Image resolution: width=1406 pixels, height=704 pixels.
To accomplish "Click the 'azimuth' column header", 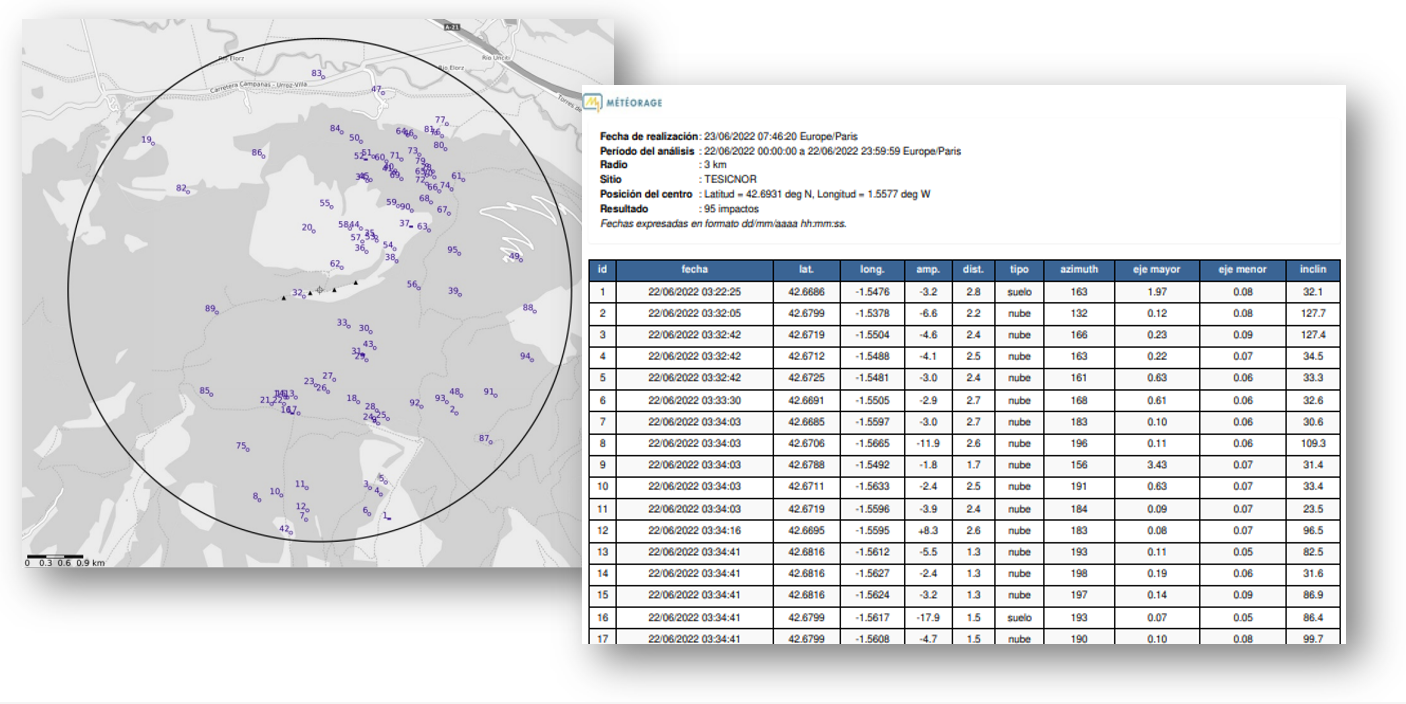I will coord(1078,269).
